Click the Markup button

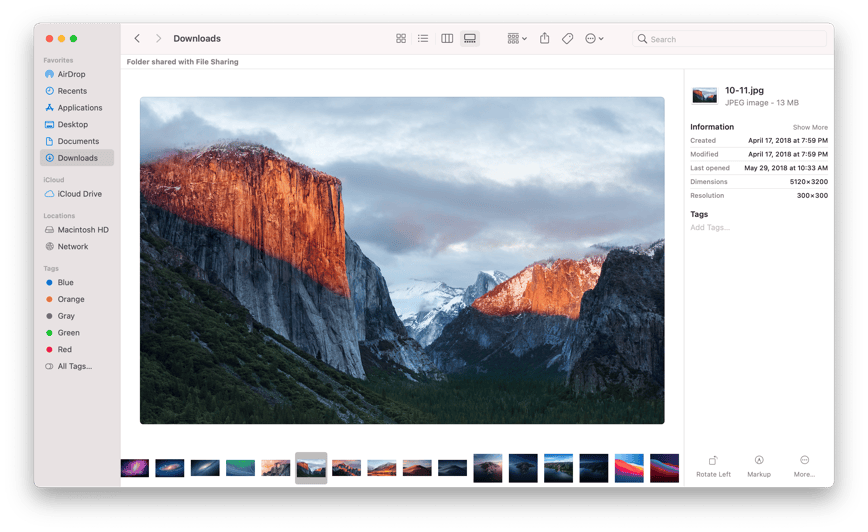pyautogui.click(x=759, y=466)
